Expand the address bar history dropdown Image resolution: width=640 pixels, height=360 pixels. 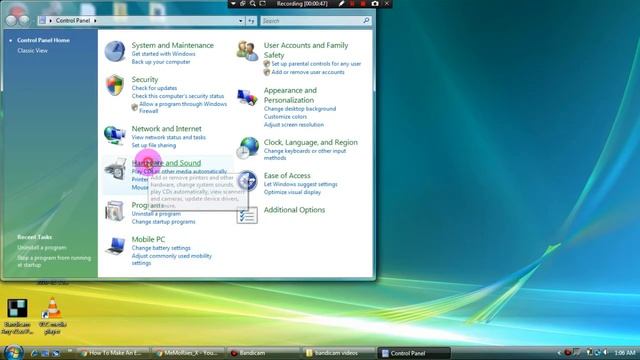point(240,20)
